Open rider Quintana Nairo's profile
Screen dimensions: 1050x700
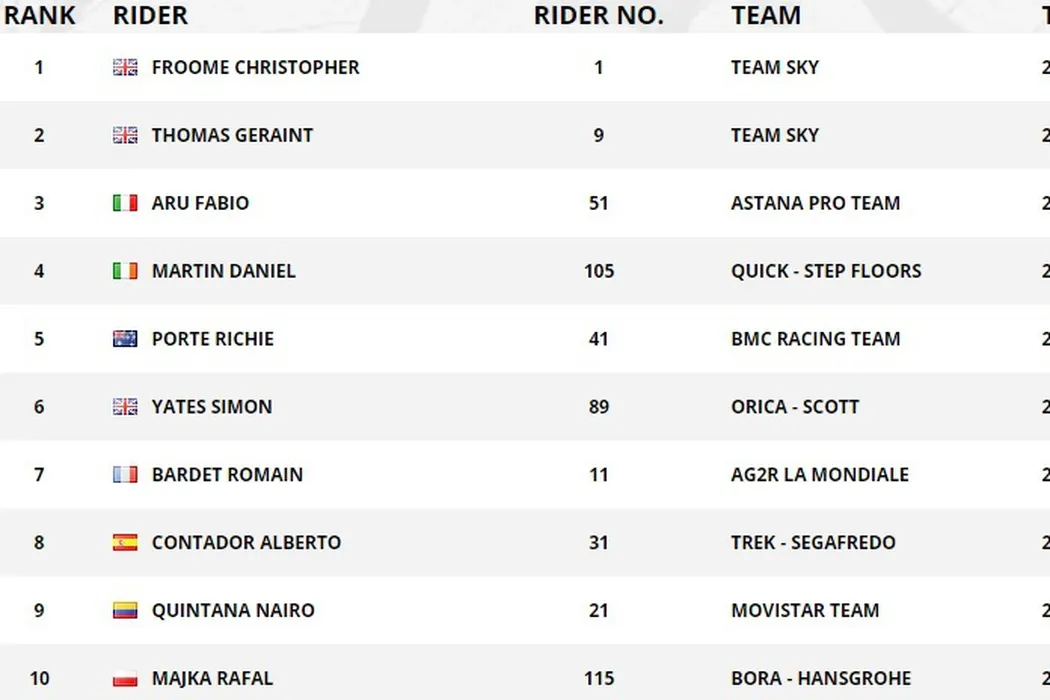click(x=233, y=611)
